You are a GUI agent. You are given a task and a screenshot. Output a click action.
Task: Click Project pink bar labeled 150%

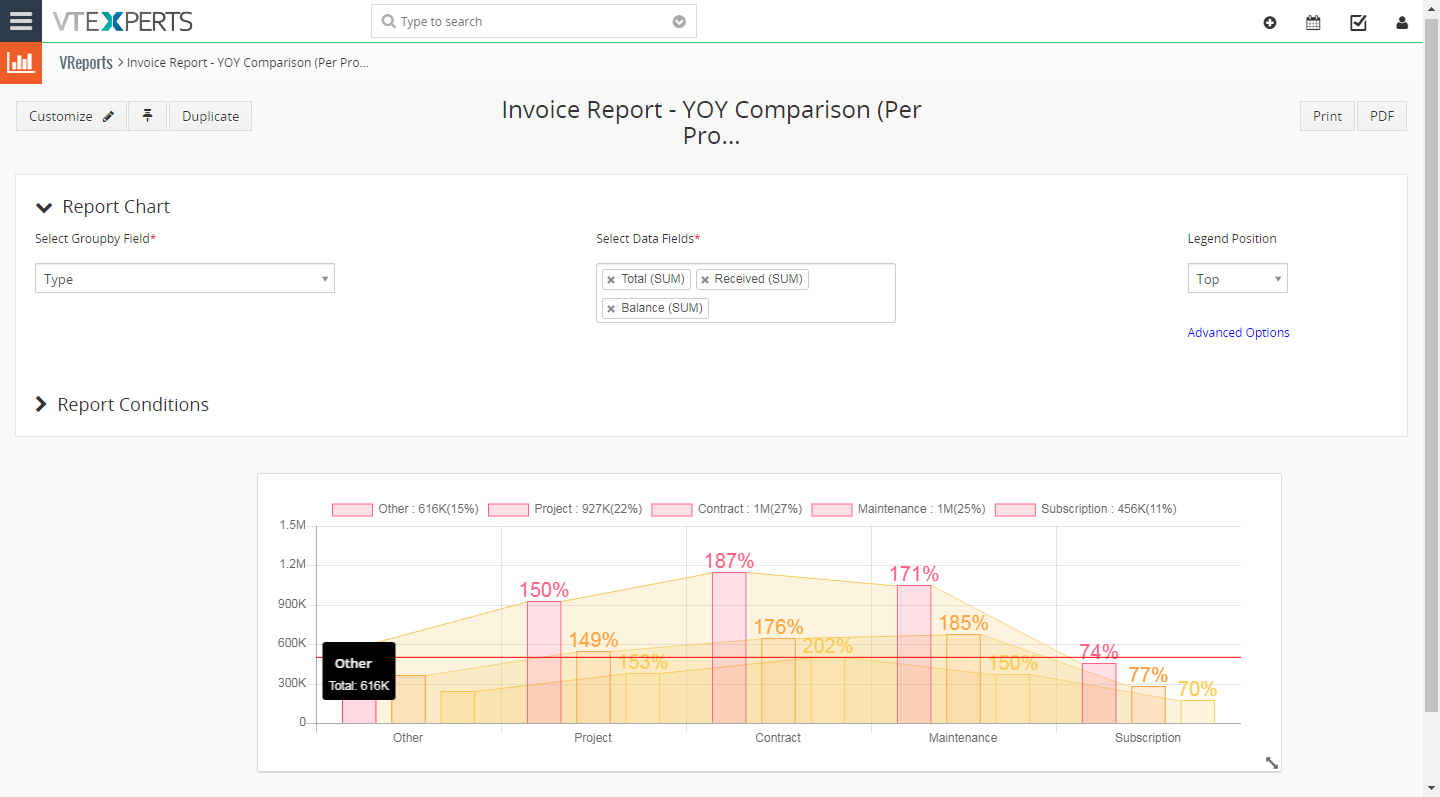point(544,662)
